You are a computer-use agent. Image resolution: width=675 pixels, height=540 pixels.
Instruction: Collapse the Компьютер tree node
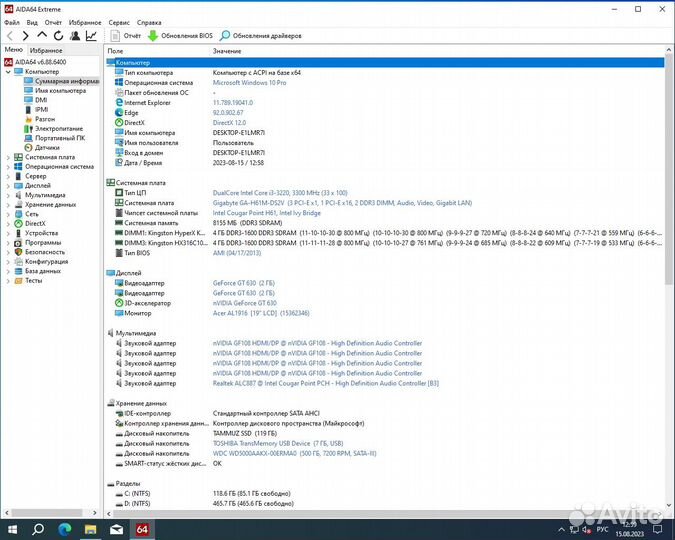(8, 72)
